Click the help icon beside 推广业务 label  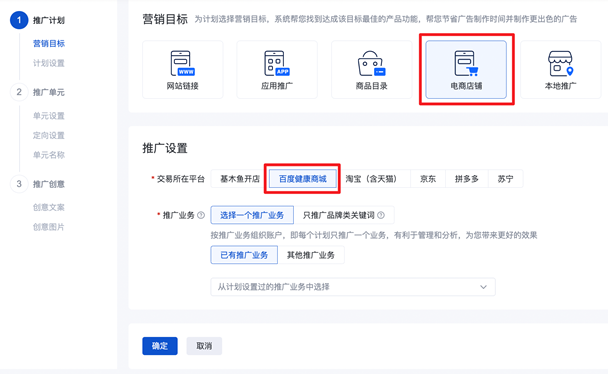point(201,215)
